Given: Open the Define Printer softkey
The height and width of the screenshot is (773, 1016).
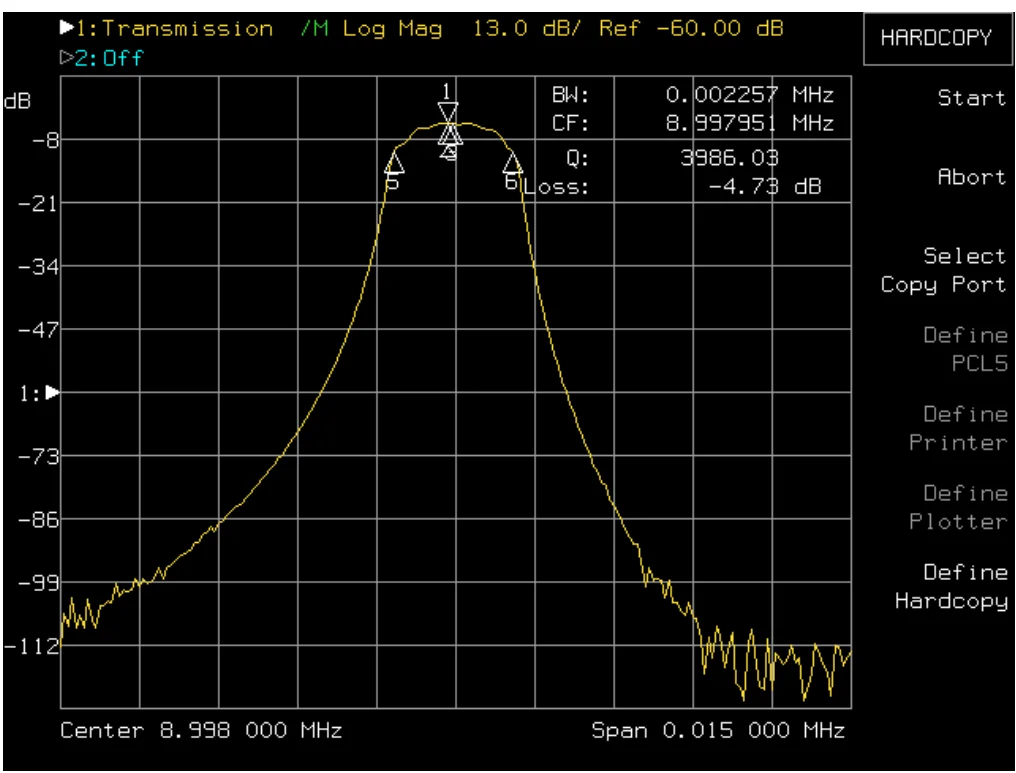Looking at the screenshot, I should tap(958, 428).
